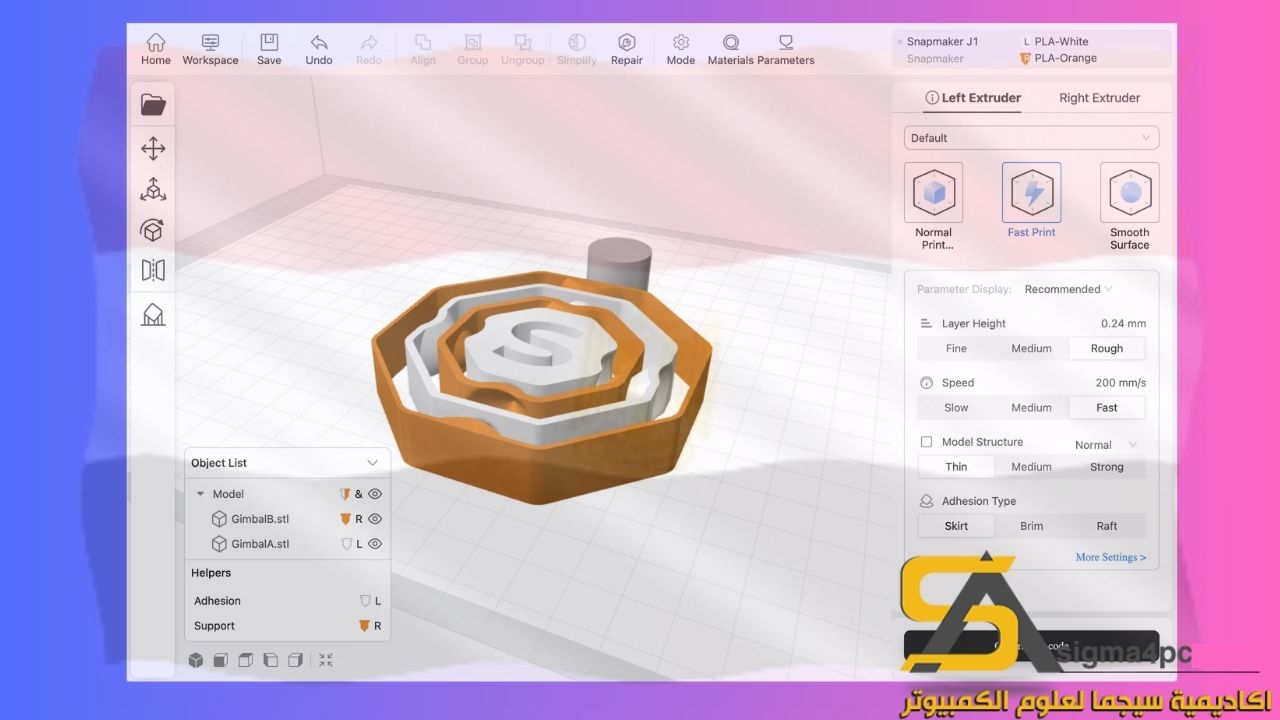Collapse the Model tree node

point(200,494)
